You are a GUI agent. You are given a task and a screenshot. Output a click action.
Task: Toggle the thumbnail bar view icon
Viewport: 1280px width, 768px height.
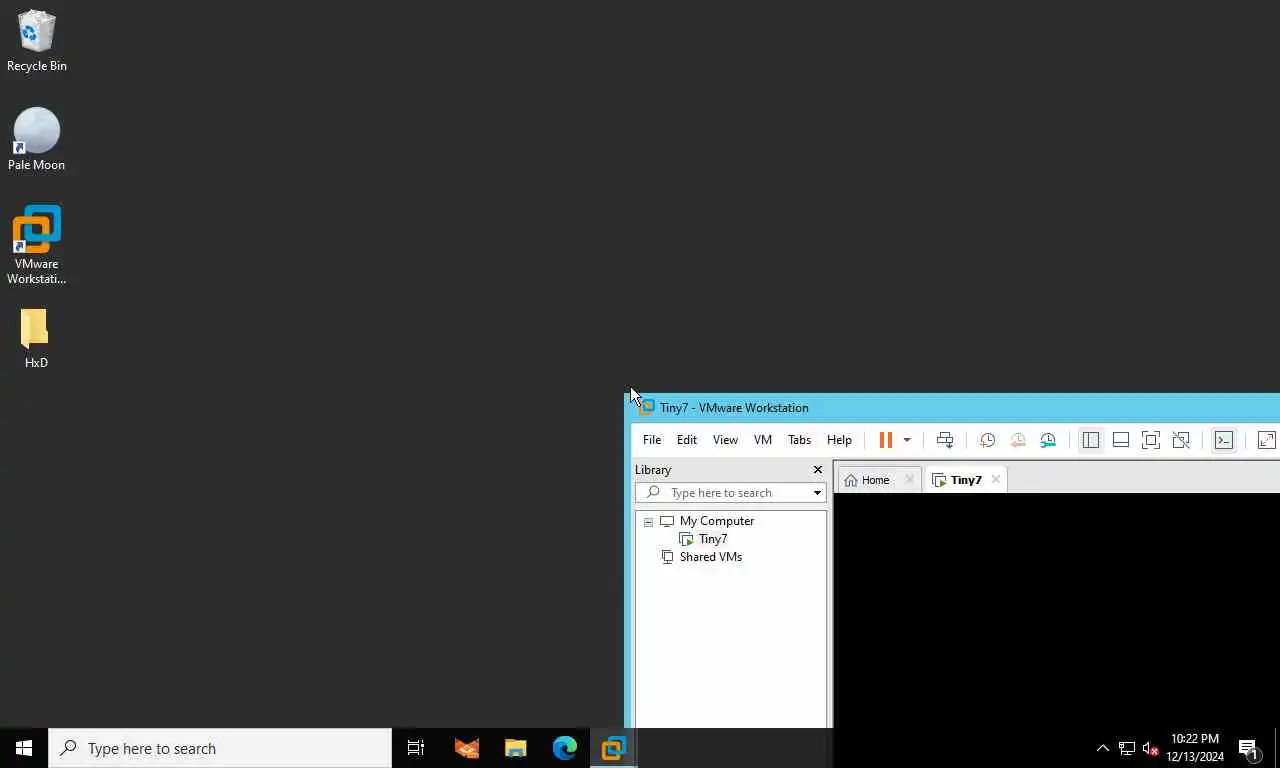pyautogui.click(x=1121, y=440)
